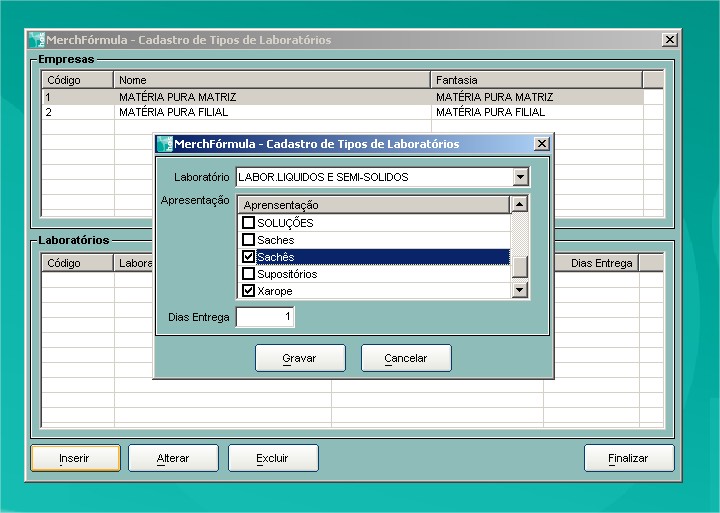The height and width of the screenshot is (513, 720).
Task: Enable the Saches checkbox
Action: 249,240
